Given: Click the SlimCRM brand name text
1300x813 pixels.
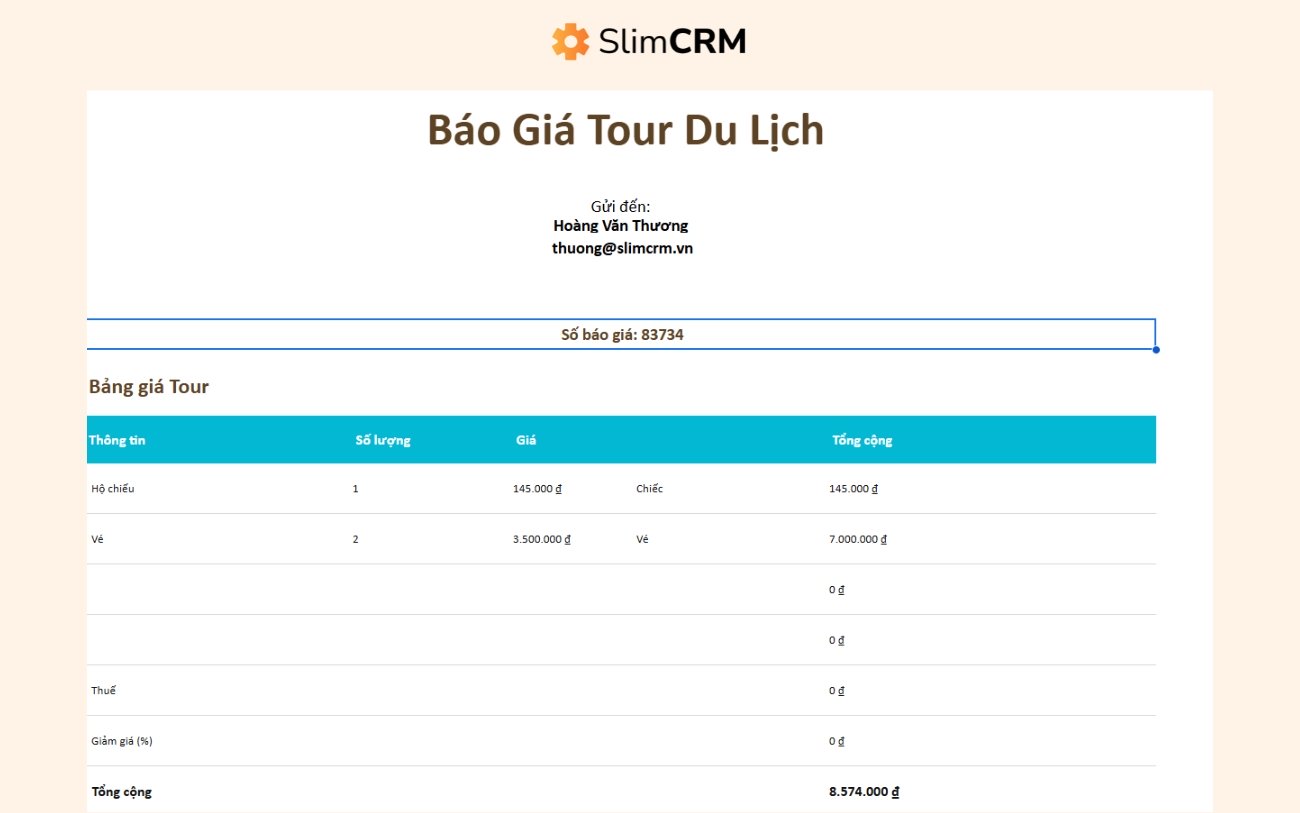Looking at the screenshot, I should pyautogui.click(x=672, y=41).
